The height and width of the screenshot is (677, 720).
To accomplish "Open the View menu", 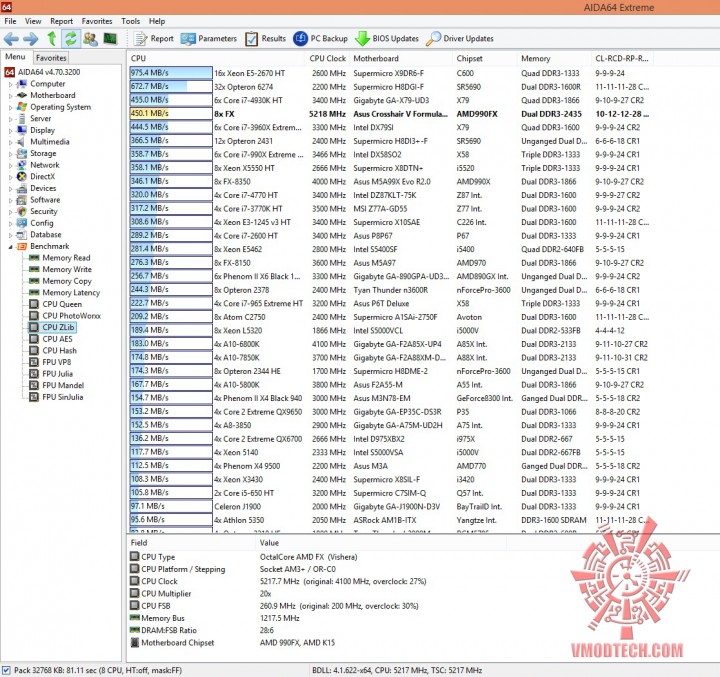I will (33, 21).
